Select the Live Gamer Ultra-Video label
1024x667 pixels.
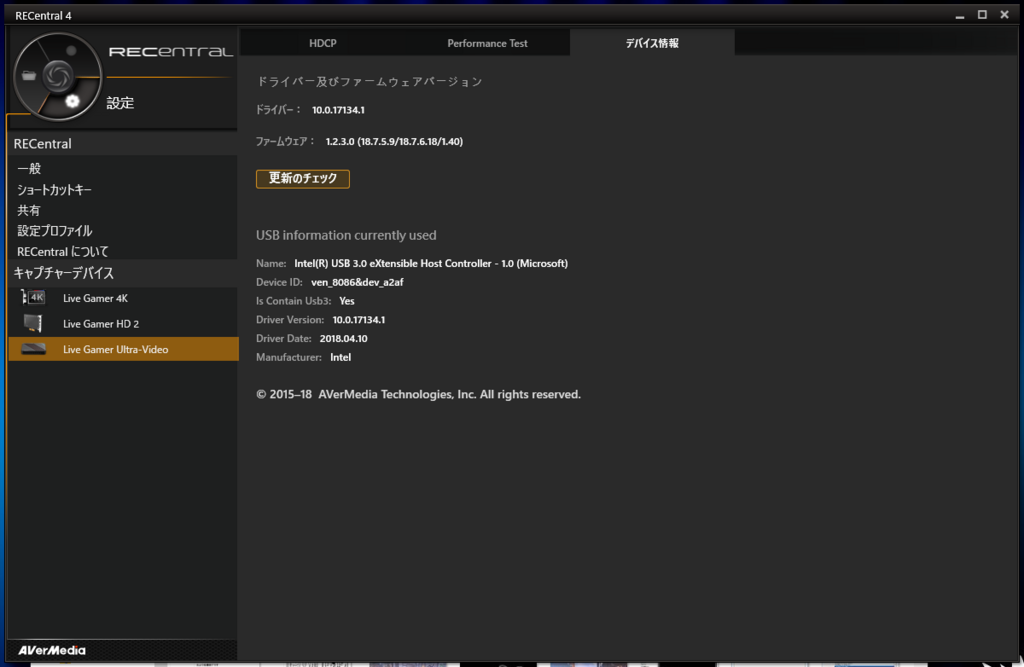(x=116, y=350)
